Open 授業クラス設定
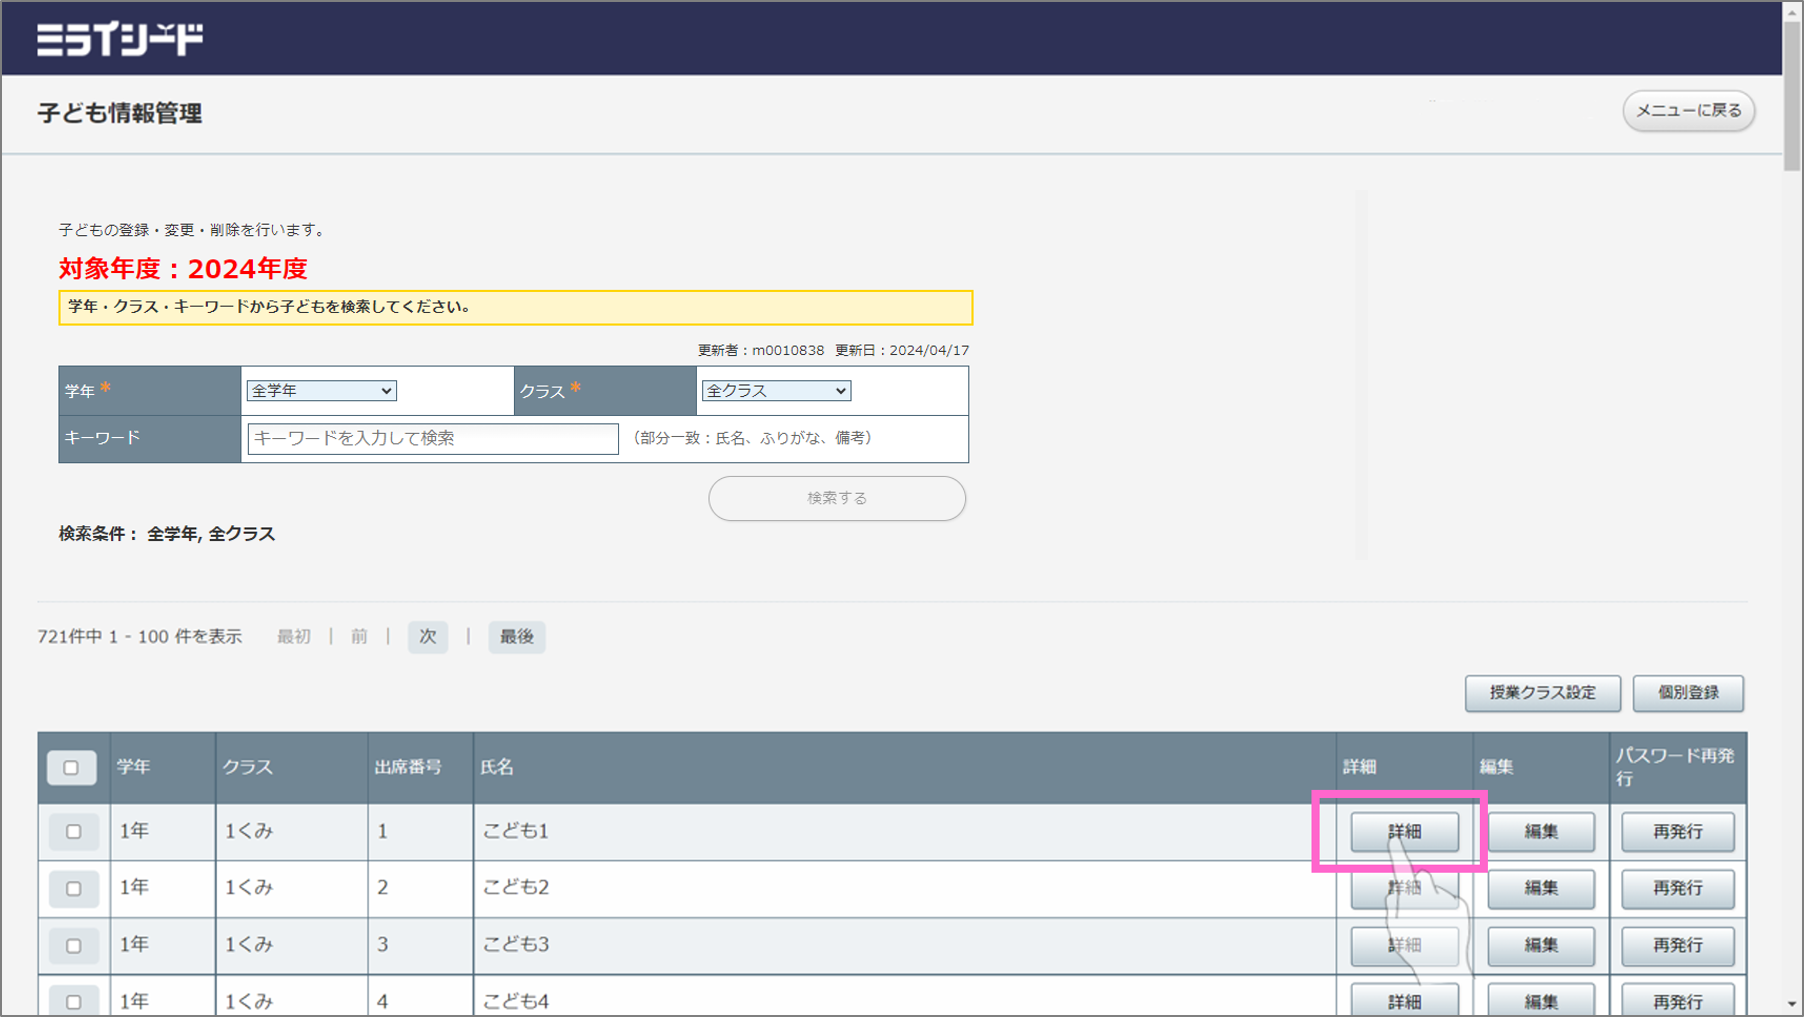 click(x=1542, y=693)
